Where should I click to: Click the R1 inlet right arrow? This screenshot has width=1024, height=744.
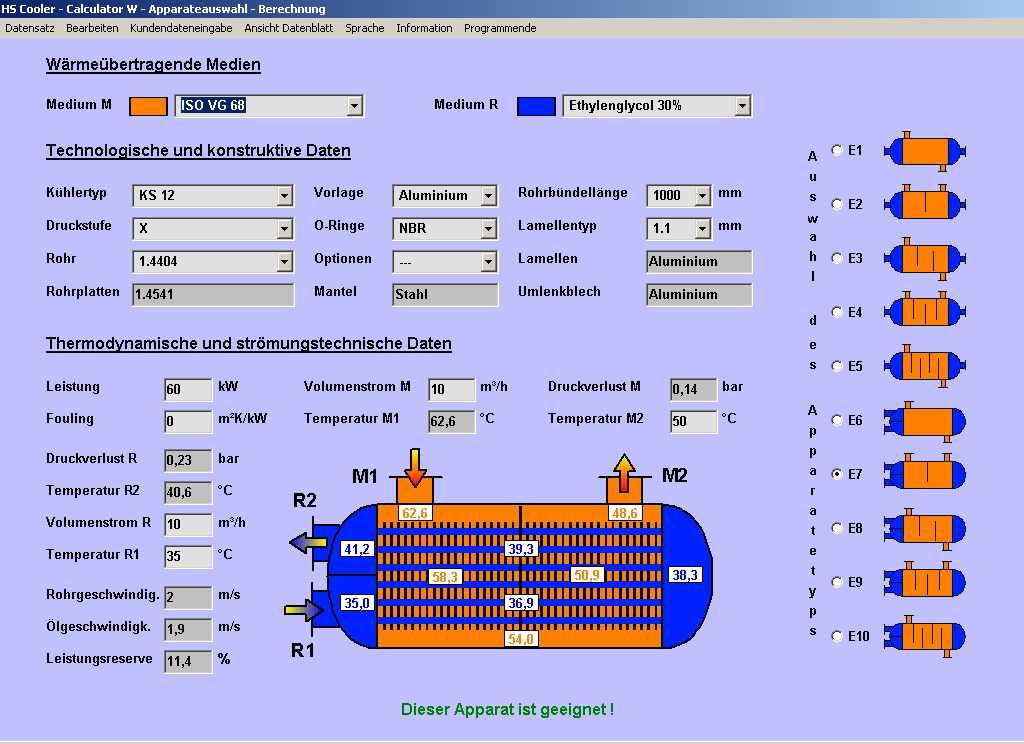pos(305,608)
